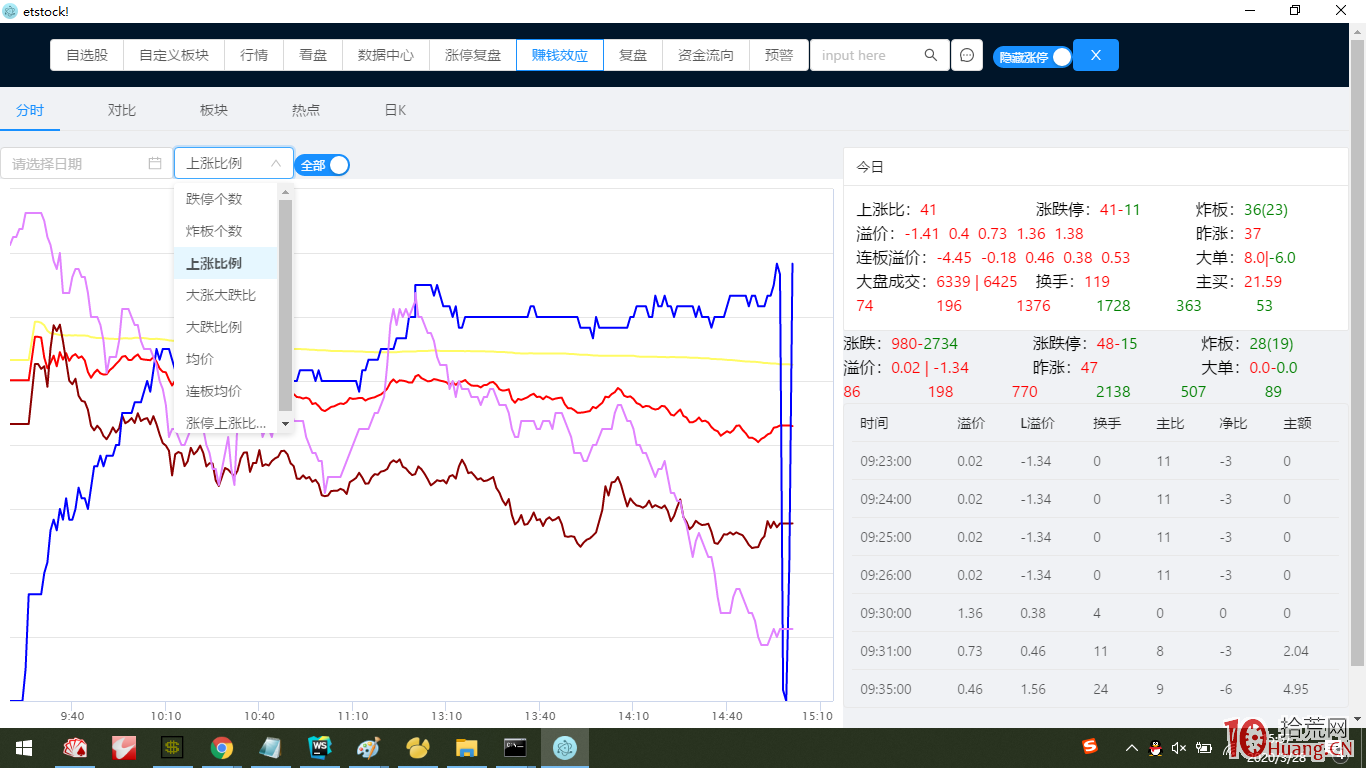
Task: Toggle the 全部 switch
Action: [323, 165]
